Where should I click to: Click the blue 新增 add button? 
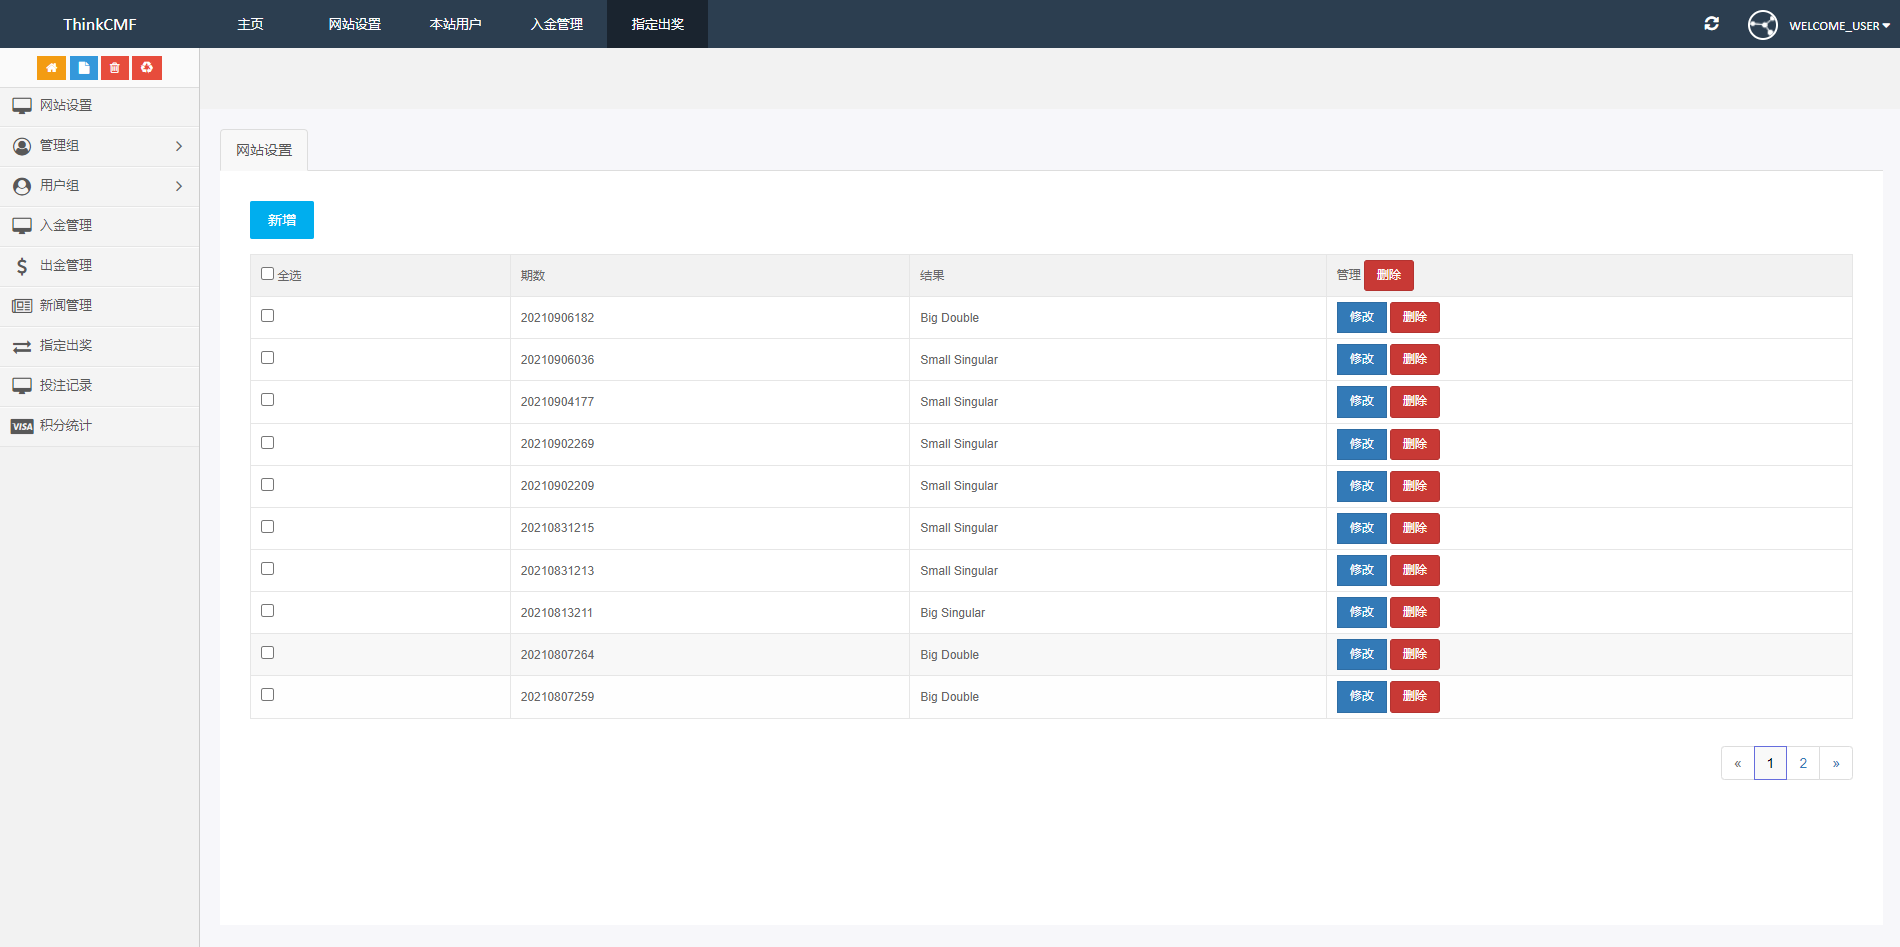pos(282,220)
